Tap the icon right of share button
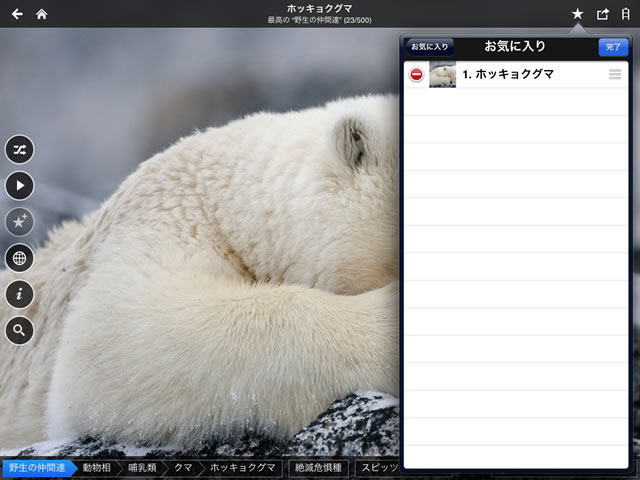The height and width of the screenshot is (480, 640). pos(625,14)
